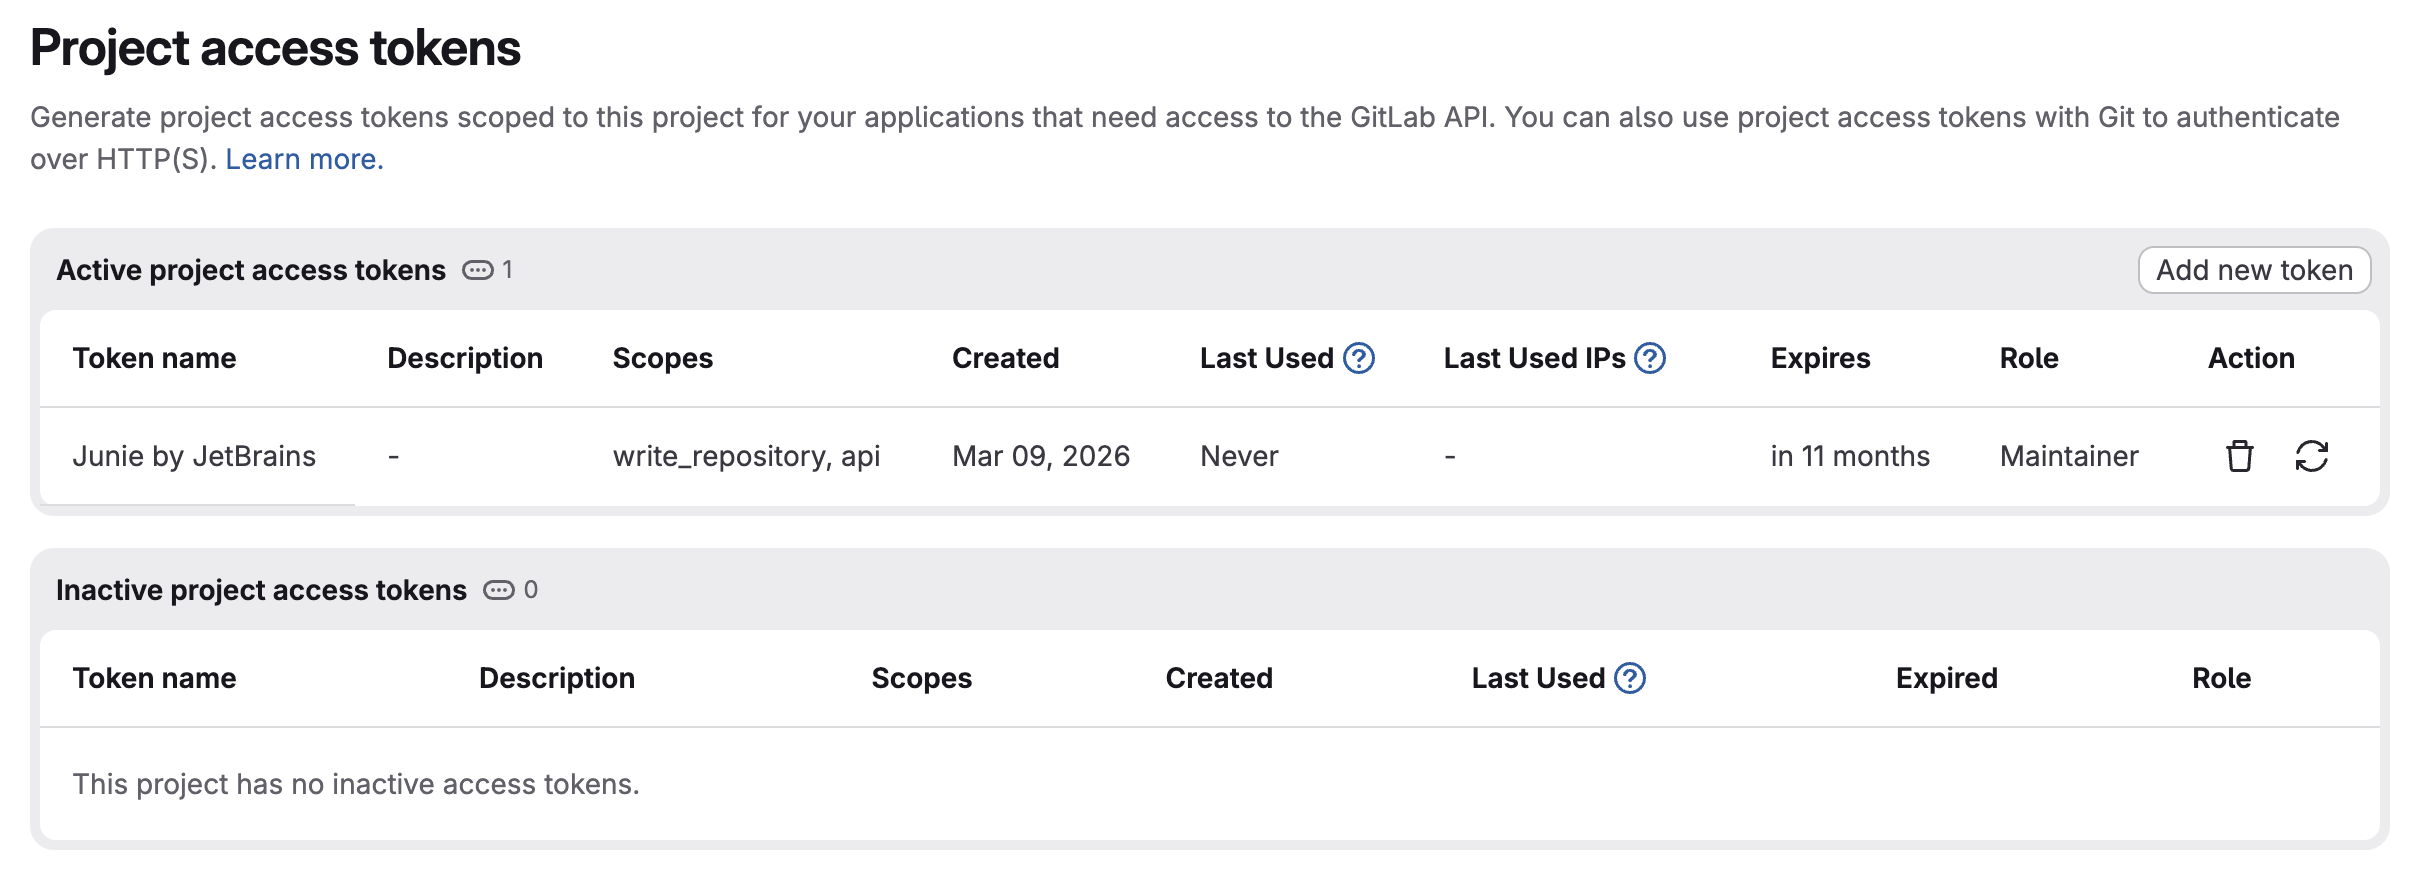Click the Created header in inactive table
This screenshot has width=2412, height=880.
pyautogui.click(x=1219, y=678)
